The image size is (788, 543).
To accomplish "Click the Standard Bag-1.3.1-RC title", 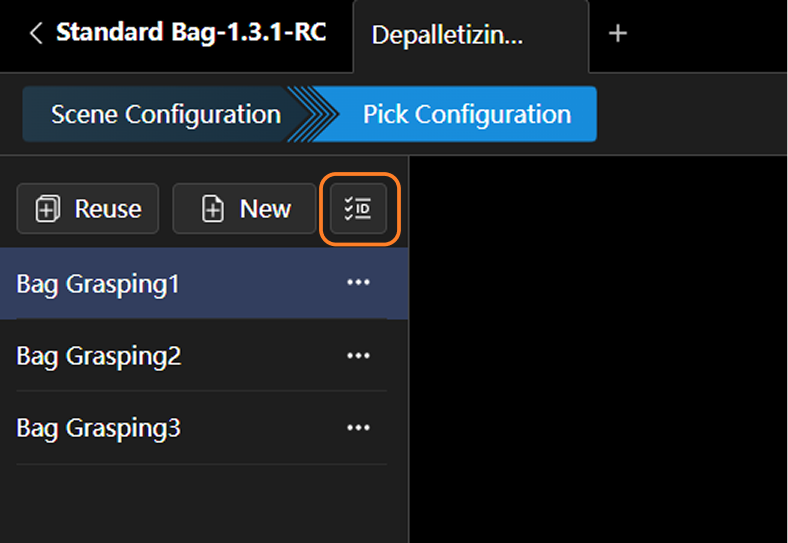I will click(190, 33).
